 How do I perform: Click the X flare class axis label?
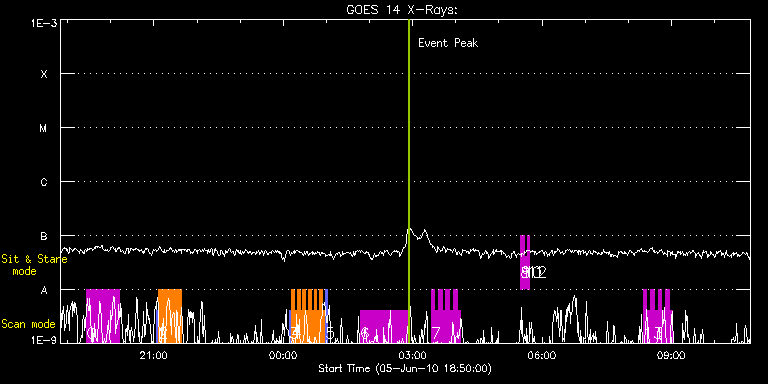click(44, 74)
